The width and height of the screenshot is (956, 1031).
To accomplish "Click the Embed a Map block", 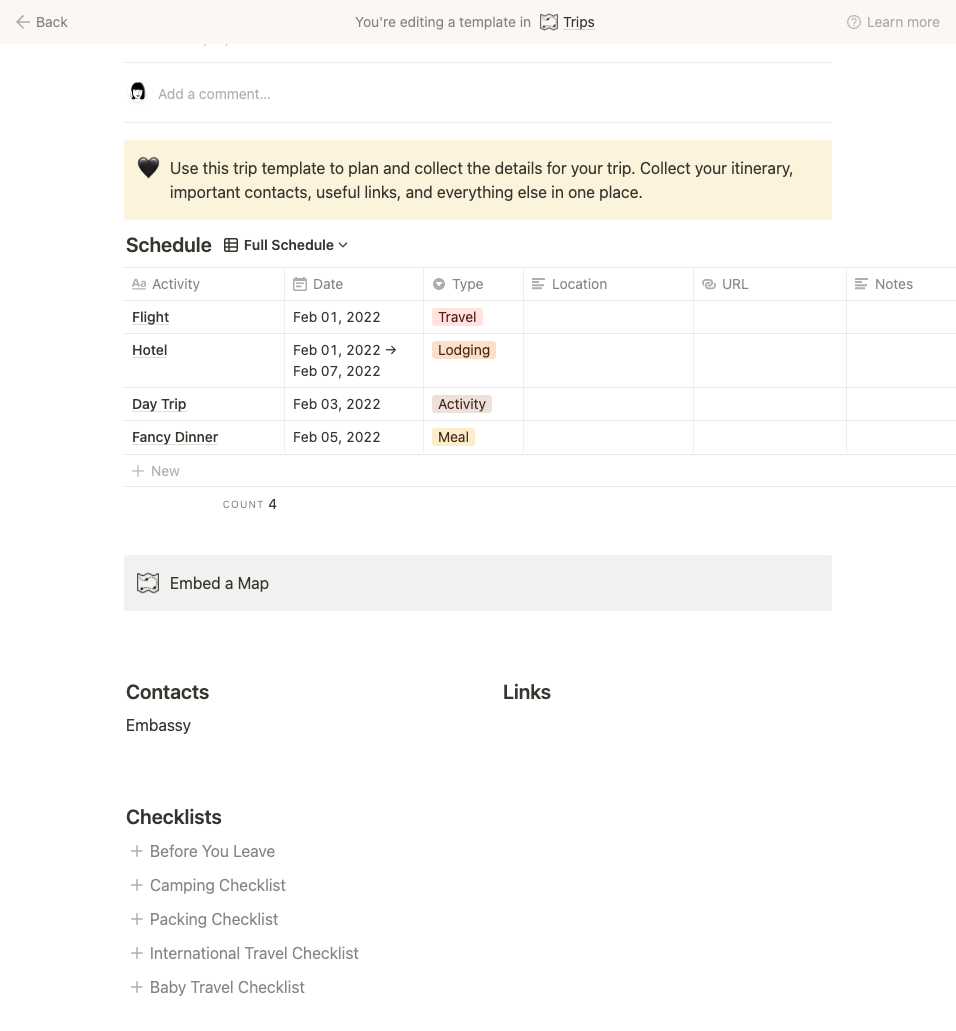I will click(478, 583).
